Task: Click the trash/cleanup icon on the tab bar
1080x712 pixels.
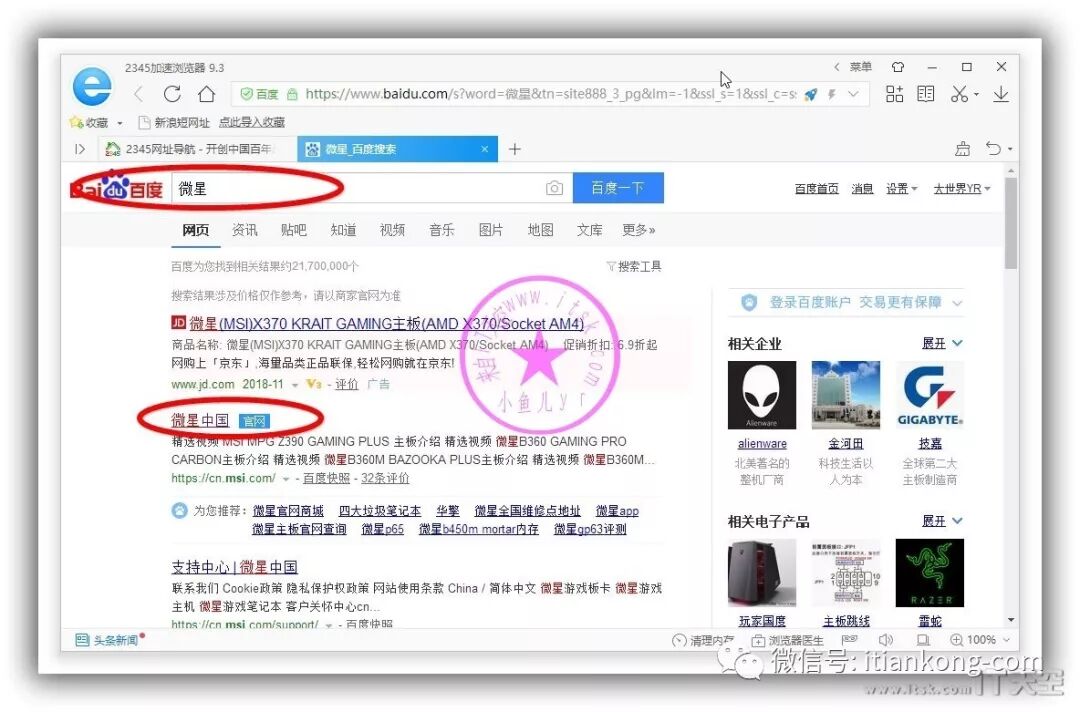Action: click(x=962, y=148)
